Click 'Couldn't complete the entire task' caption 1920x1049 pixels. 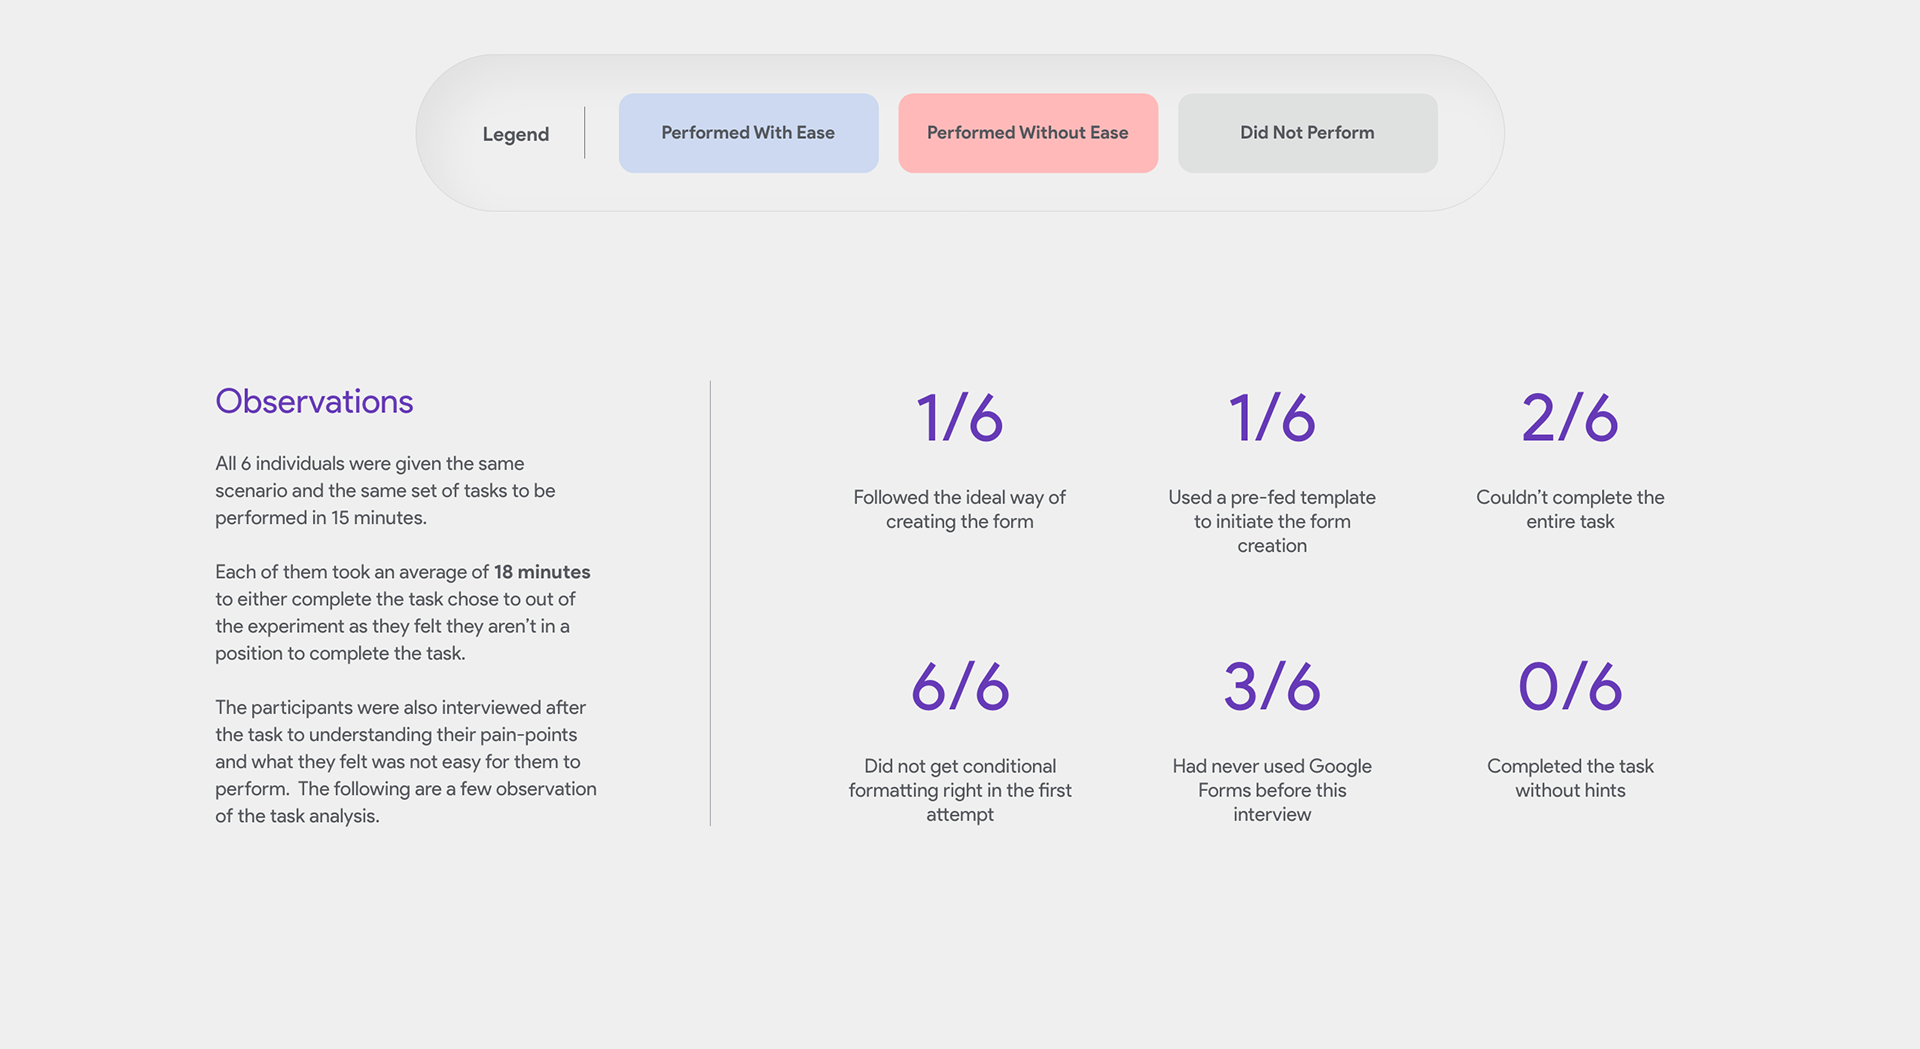coord(1569,509)
